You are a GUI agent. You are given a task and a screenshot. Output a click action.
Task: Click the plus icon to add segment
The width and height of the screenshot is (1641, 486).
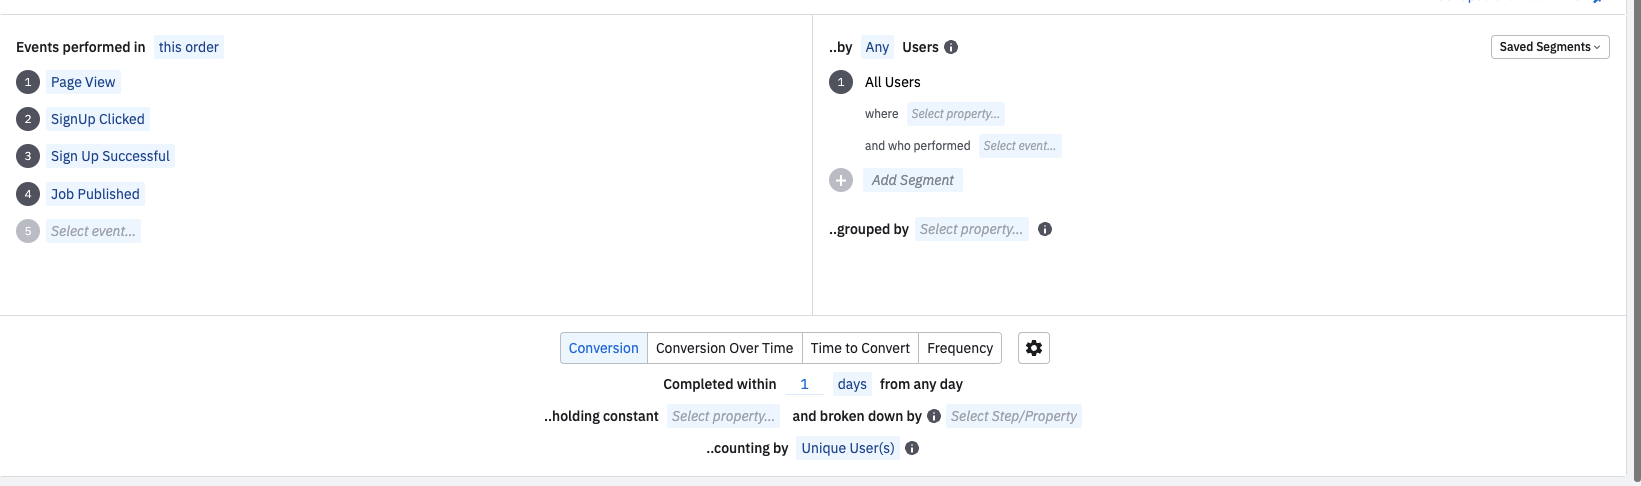coord(841,180)
